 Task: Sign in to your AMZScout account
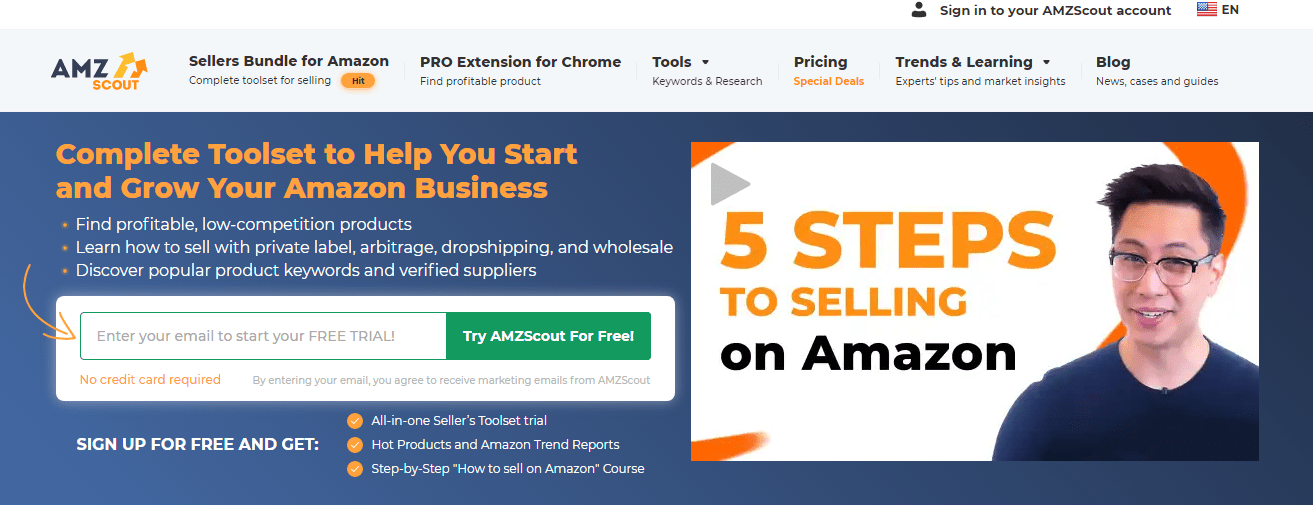click(x=1055, y=10)
